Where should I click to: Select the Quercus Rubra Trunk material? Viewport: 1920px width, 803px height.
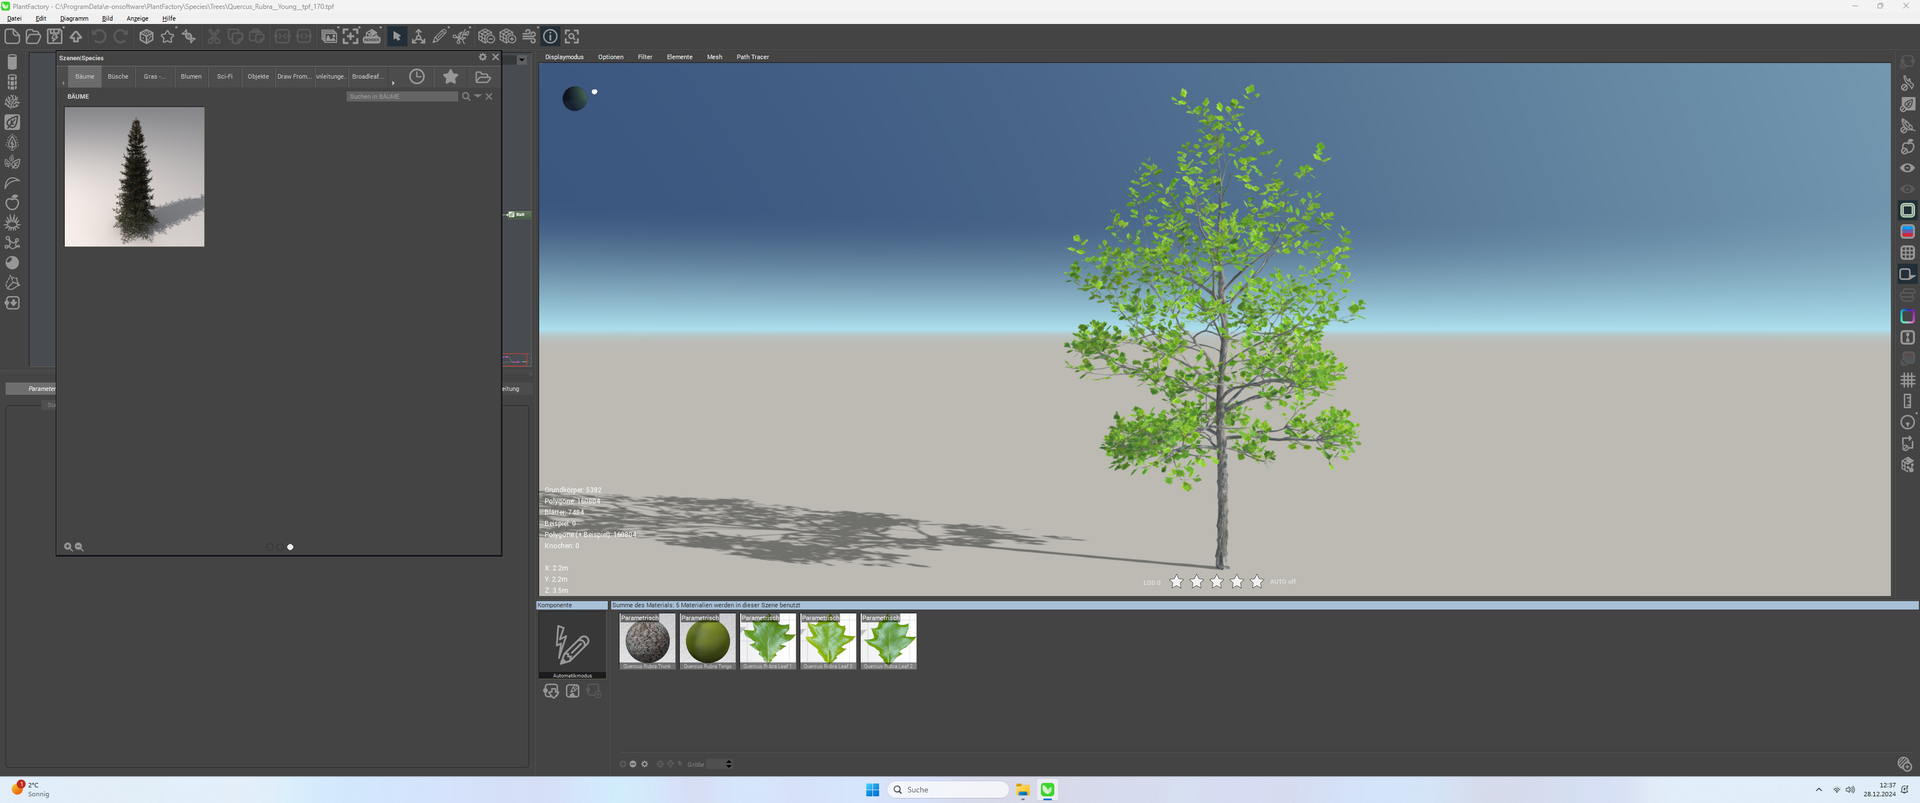(x=647, y=641)
